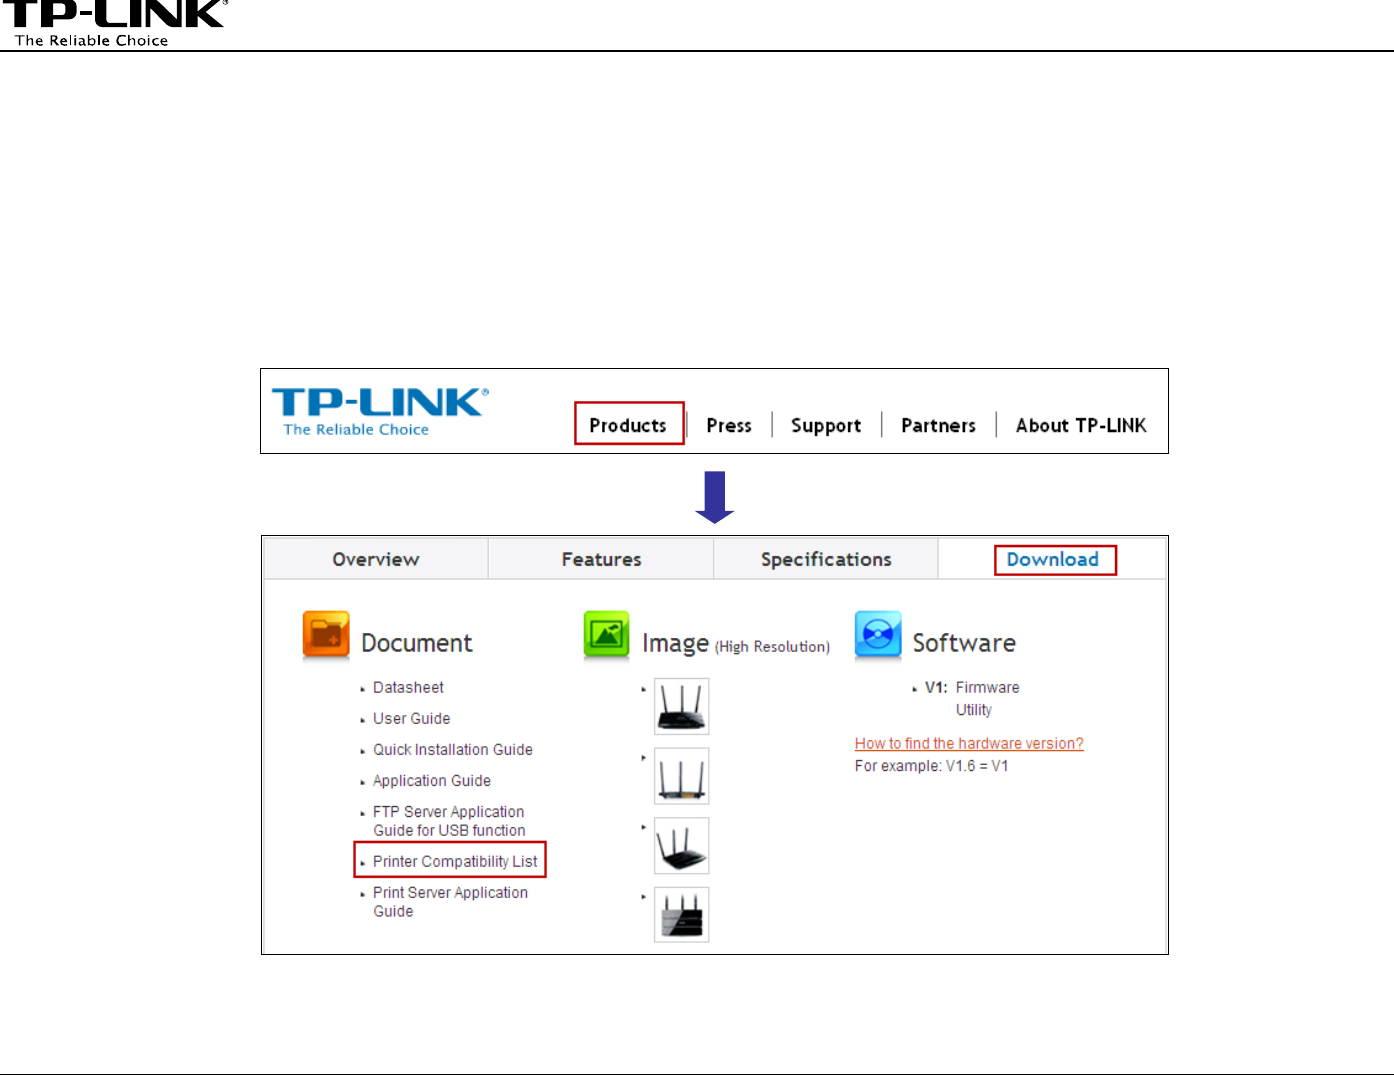Click the text For example: V1.6 = V1
Image resolution: width=1394 pixels, height=1075 pixels.
click(932, 766)
